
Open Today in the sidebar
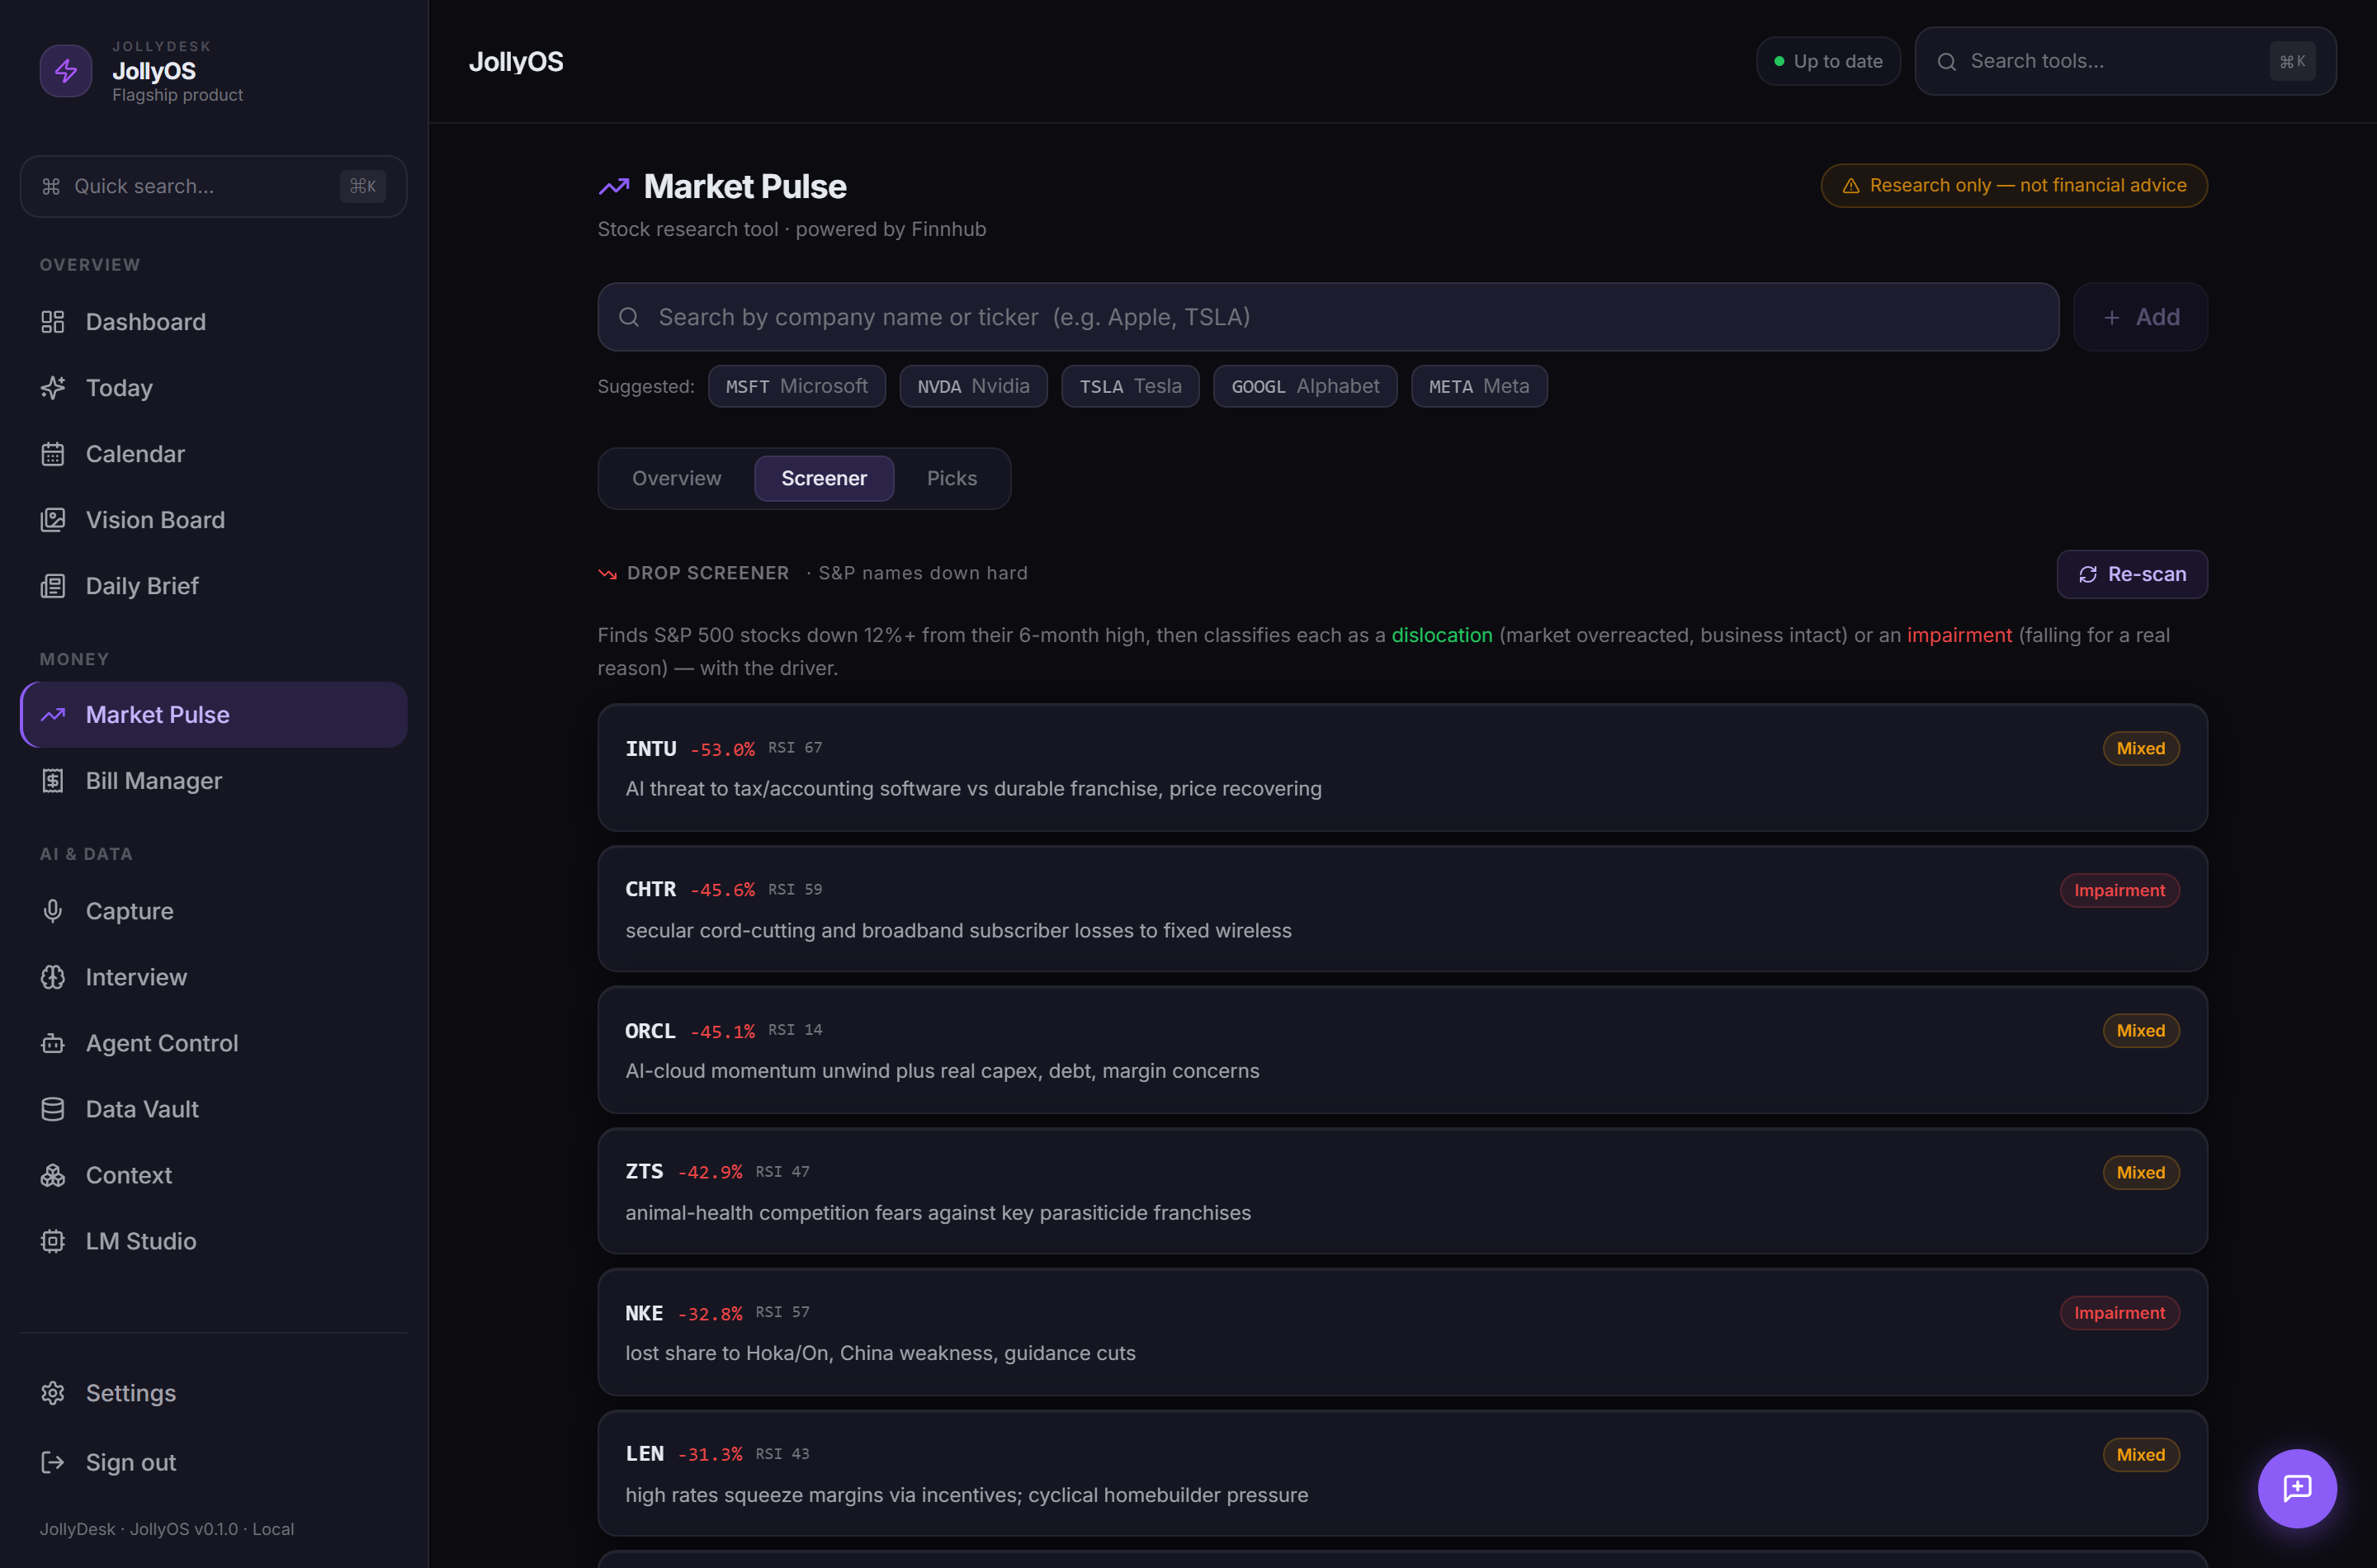214,388
